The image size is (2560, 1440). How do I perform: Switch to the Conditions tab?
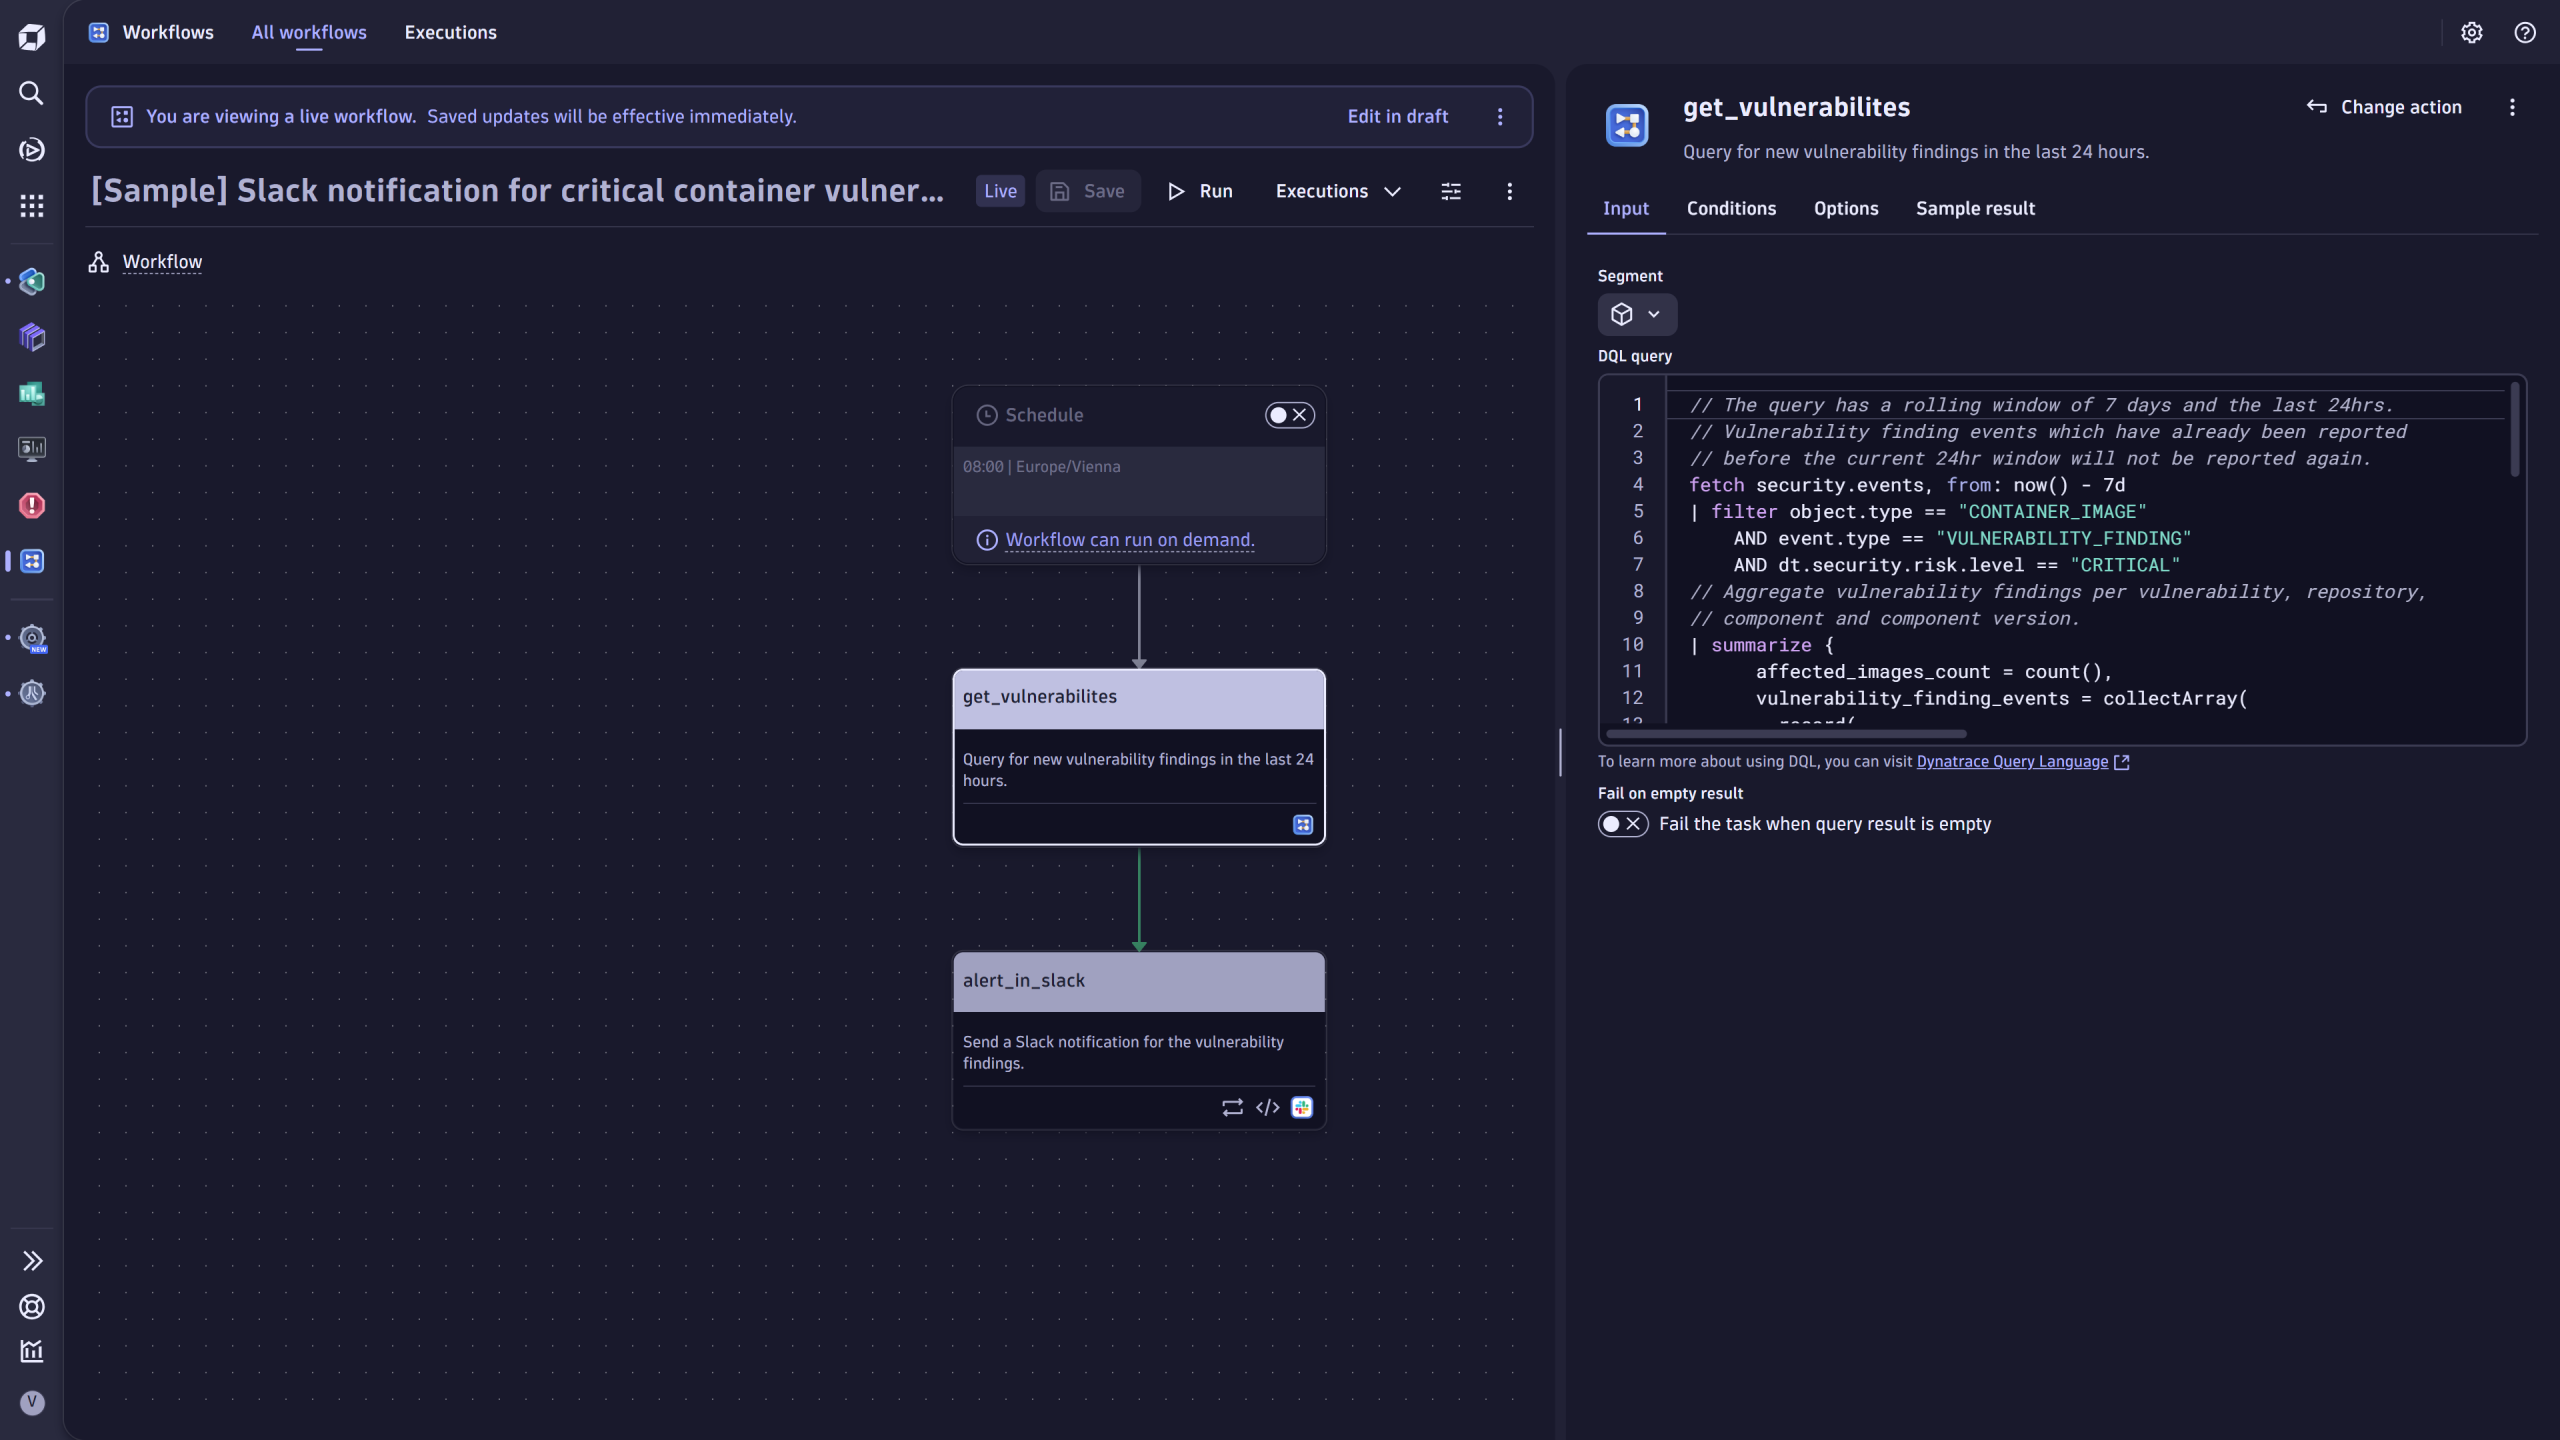(x=1730, y=208)
